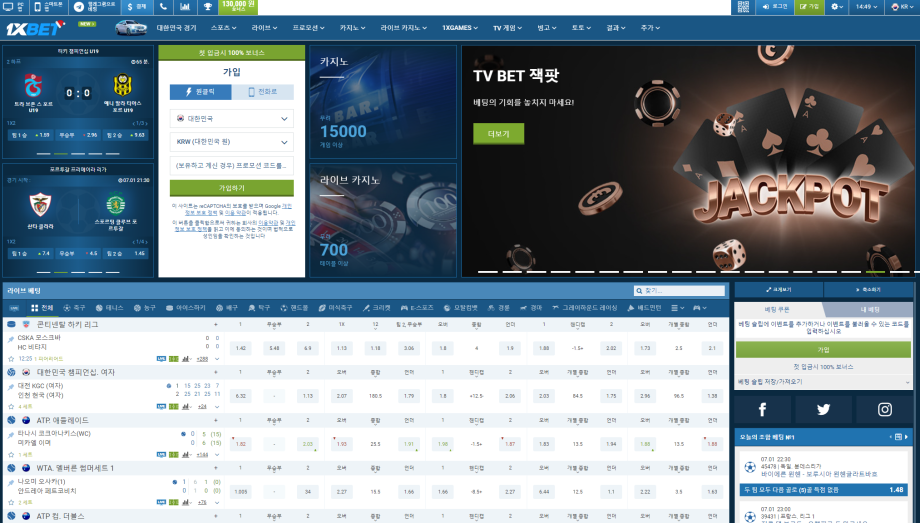Open the KRW currency dropdown
The image size is (920, 523).
tap(232, 142)
